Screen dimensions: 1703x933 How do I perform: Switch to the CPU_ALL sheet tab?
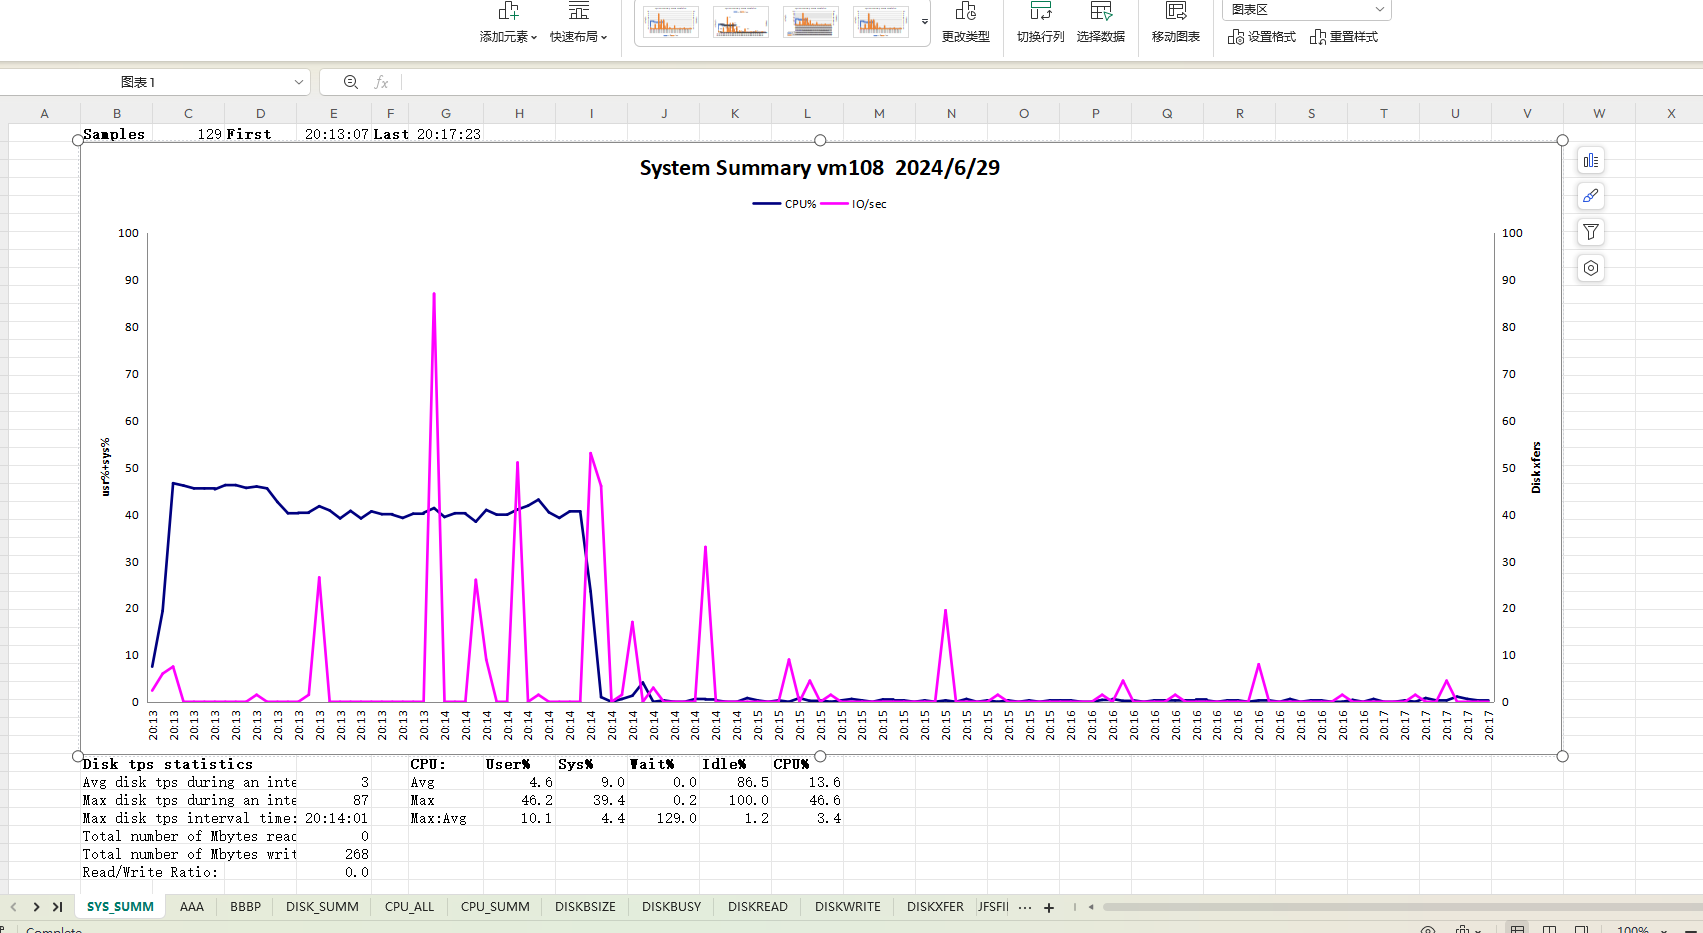pyautogui.click(x=410, y=907)
